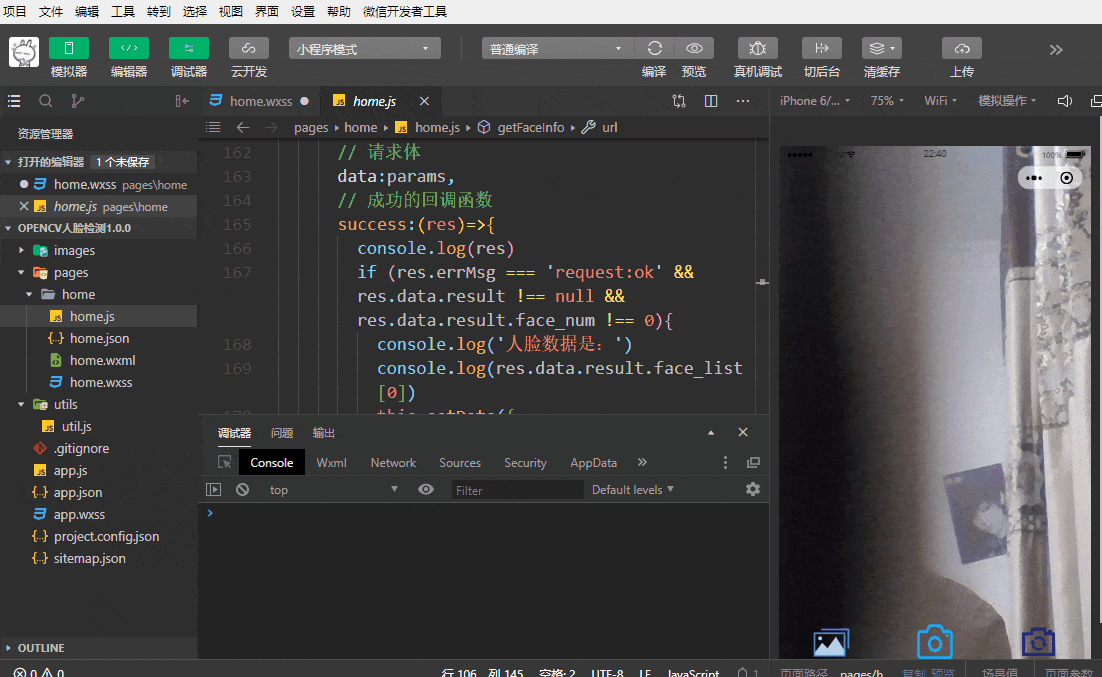This screenshot has height=677, width=1102.
Task: Start 真机调试 real device debugging
Action: coord(757,48)
